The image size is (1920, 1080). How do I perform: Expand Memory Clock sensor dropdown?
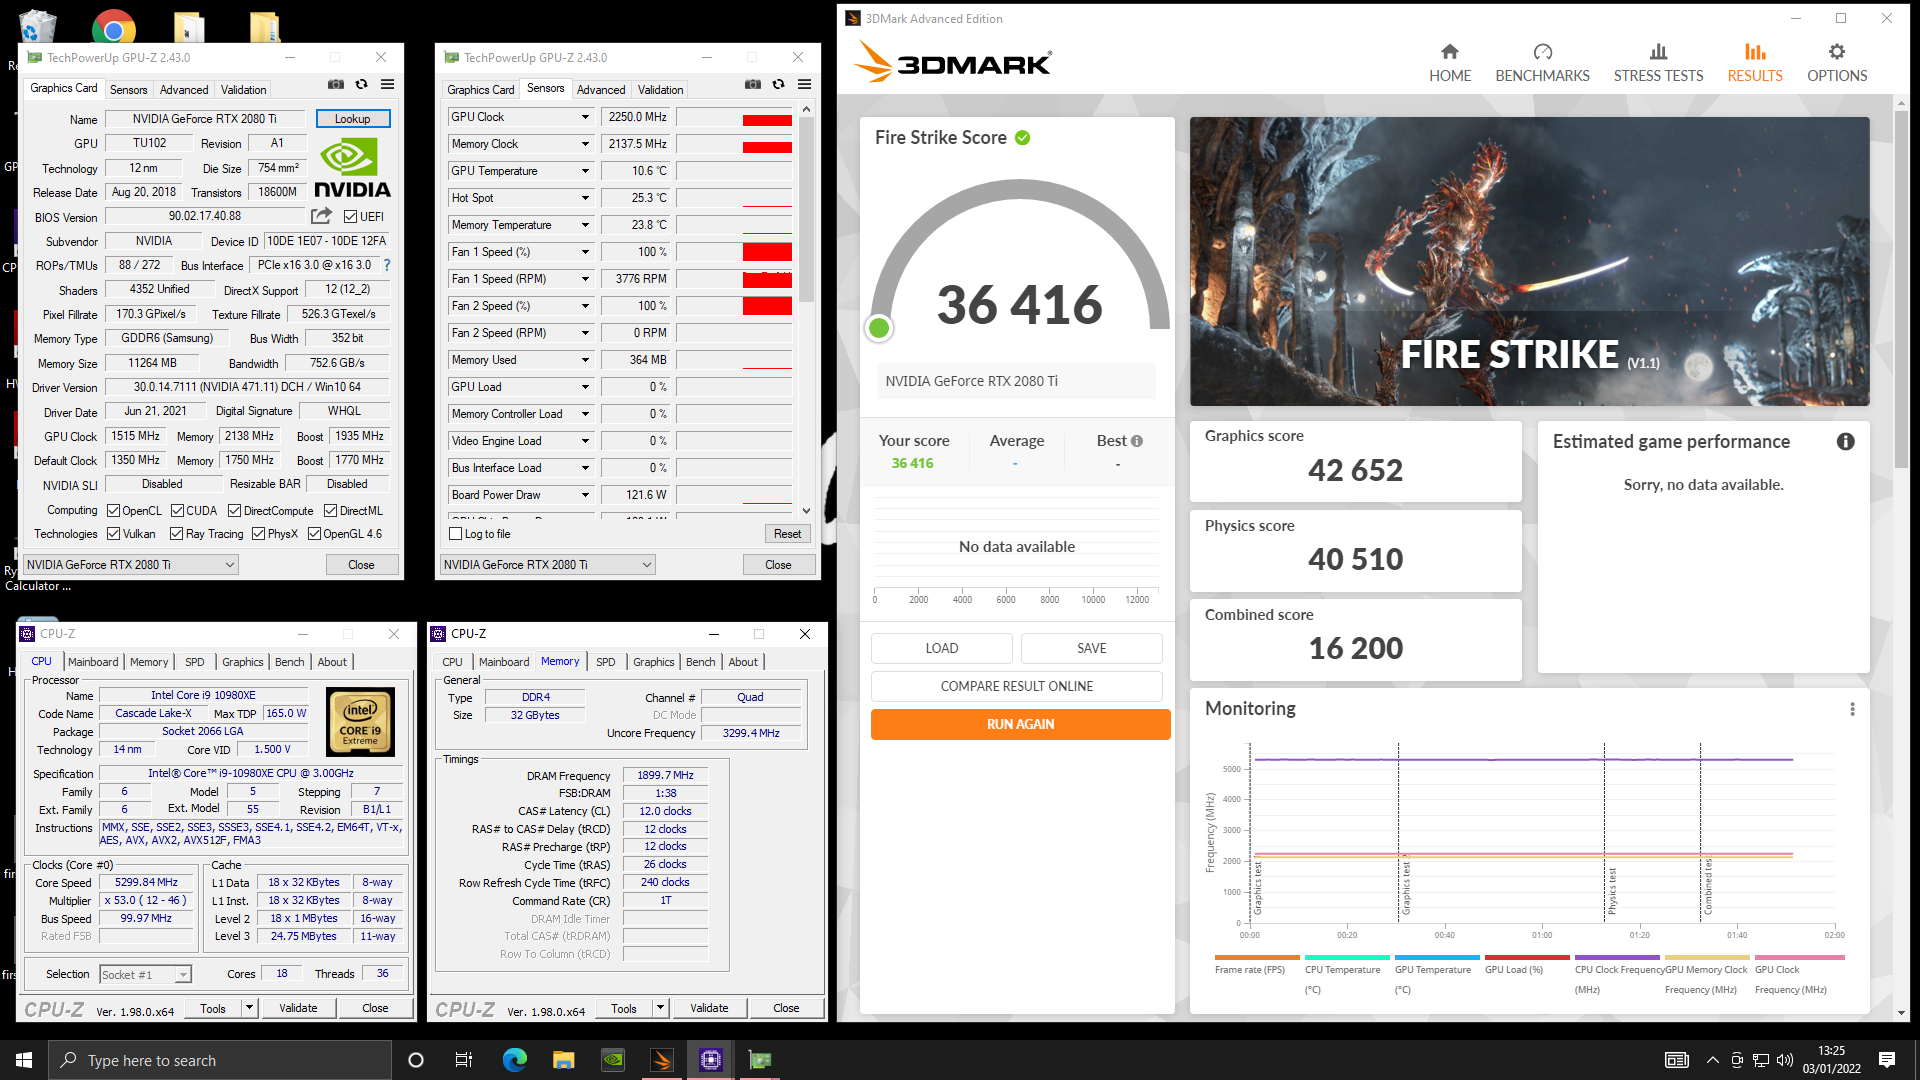point(585,144)
